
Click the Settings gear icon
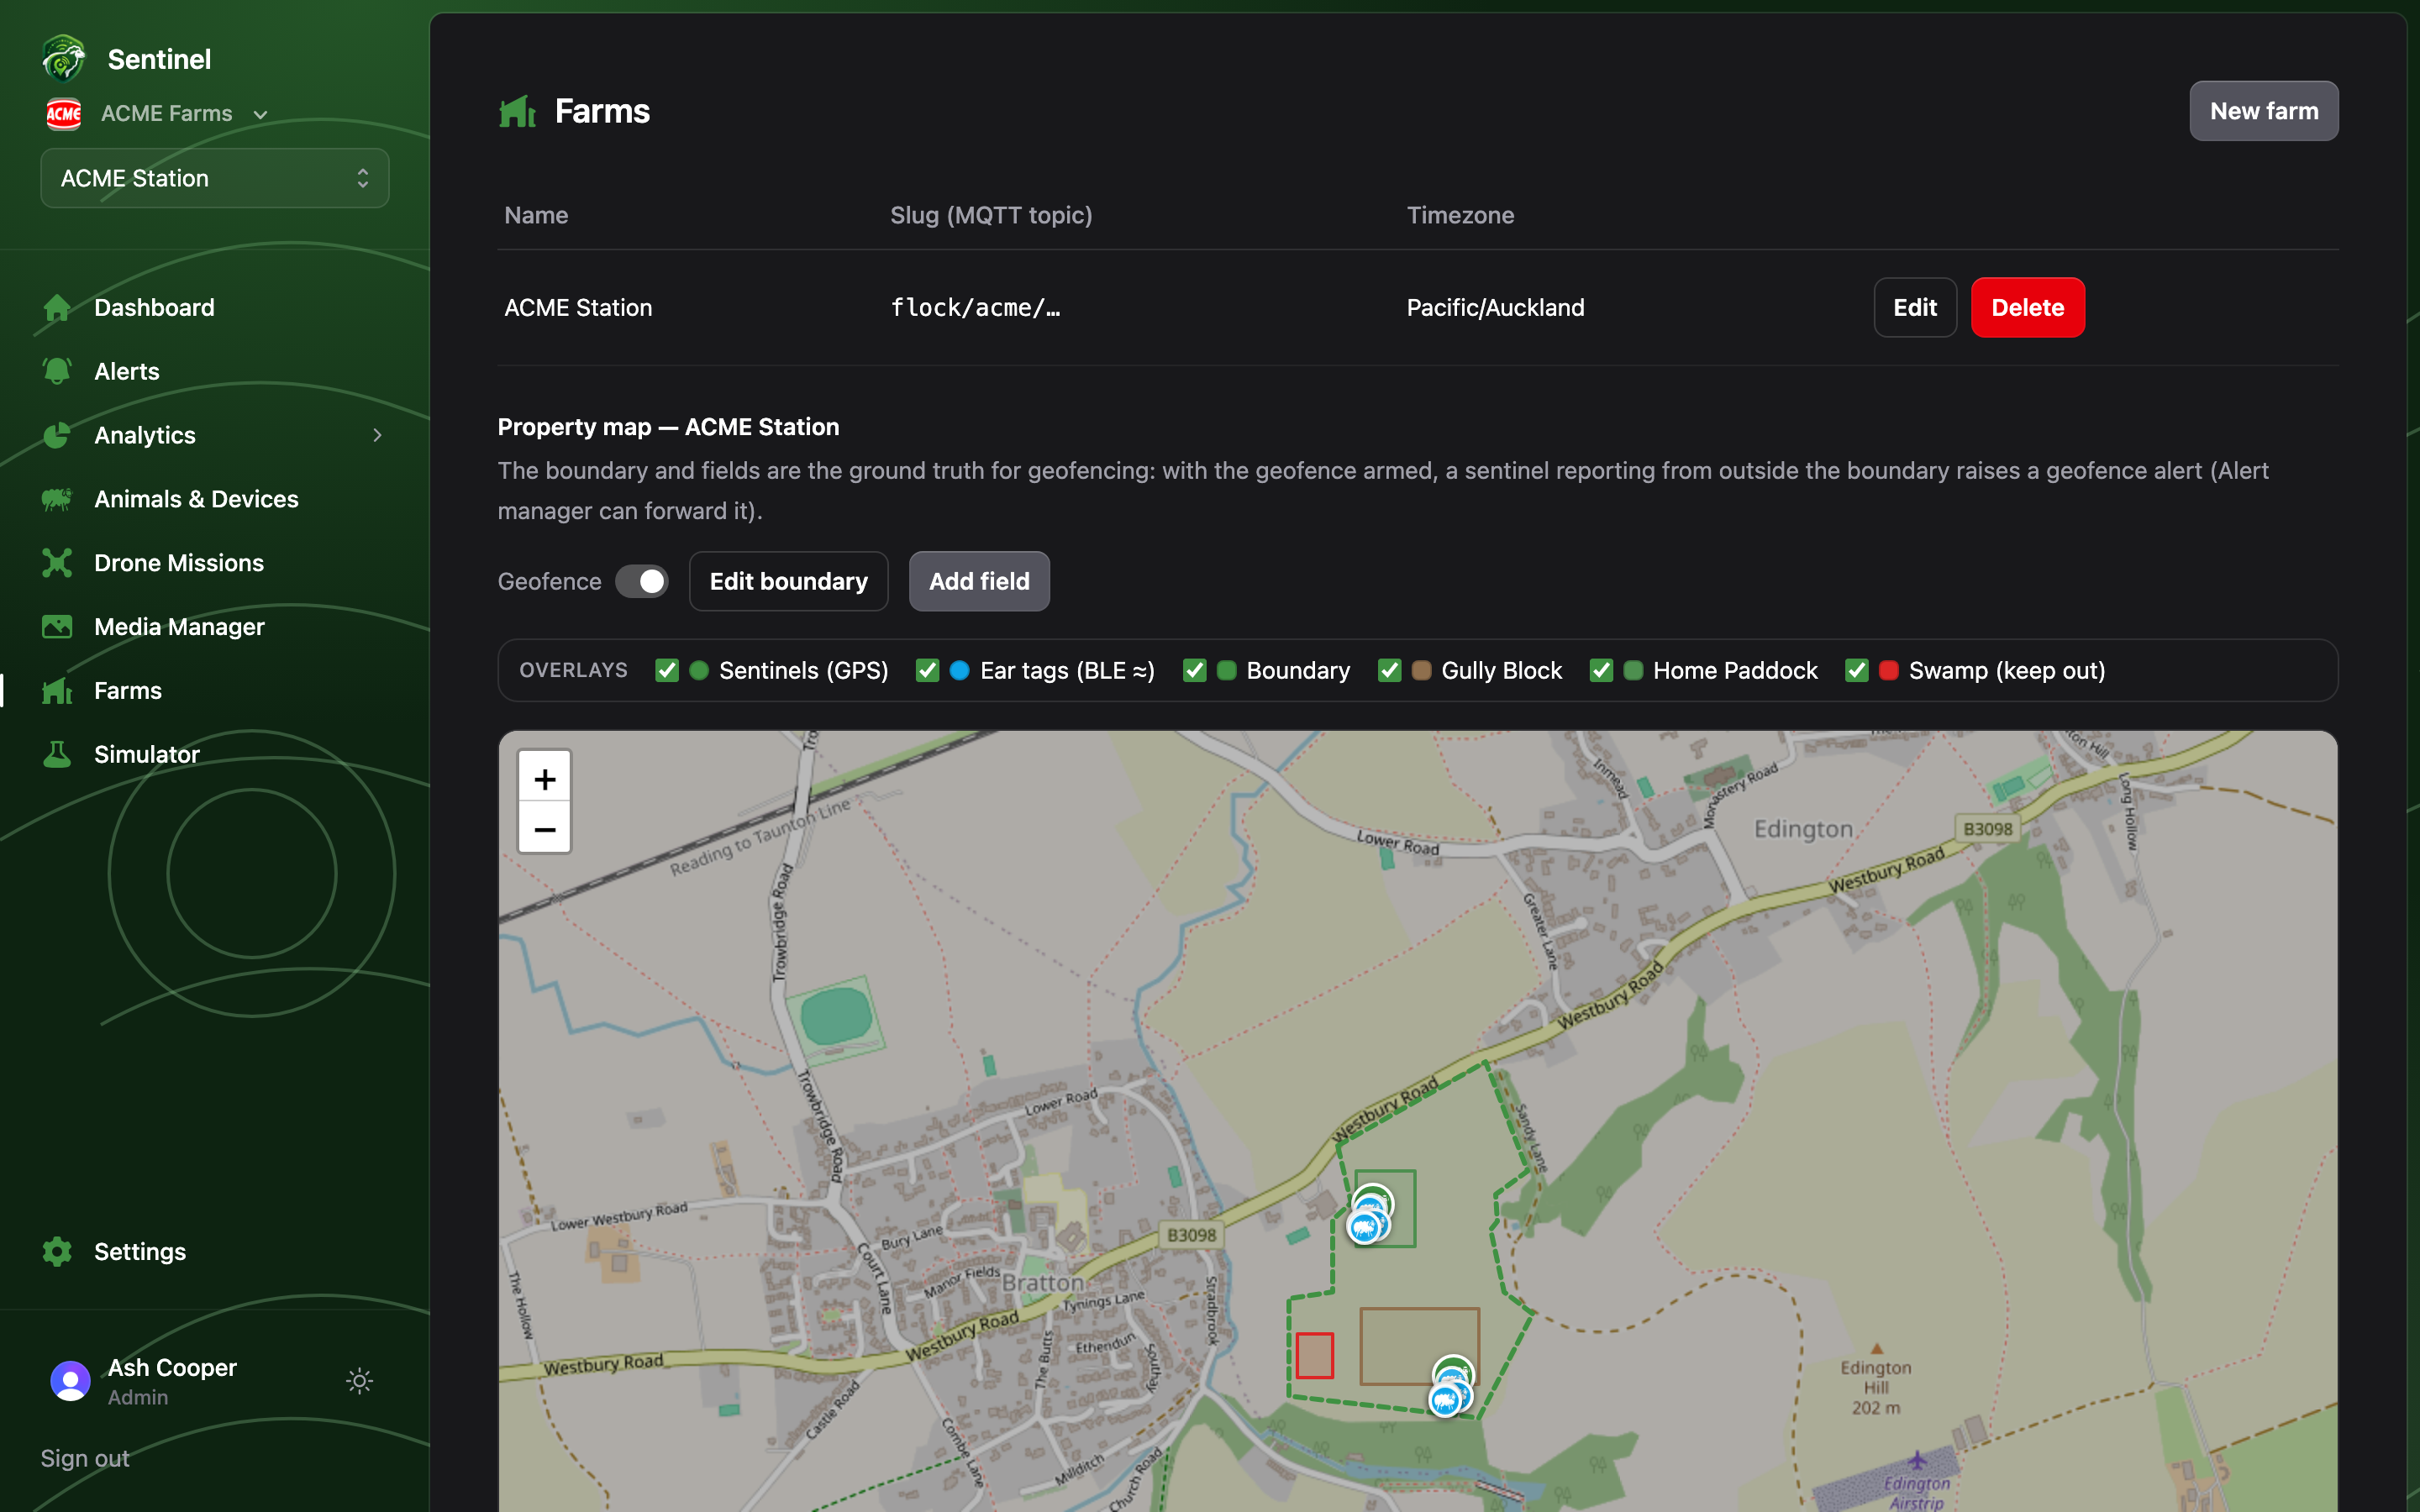click(57, 1252)
